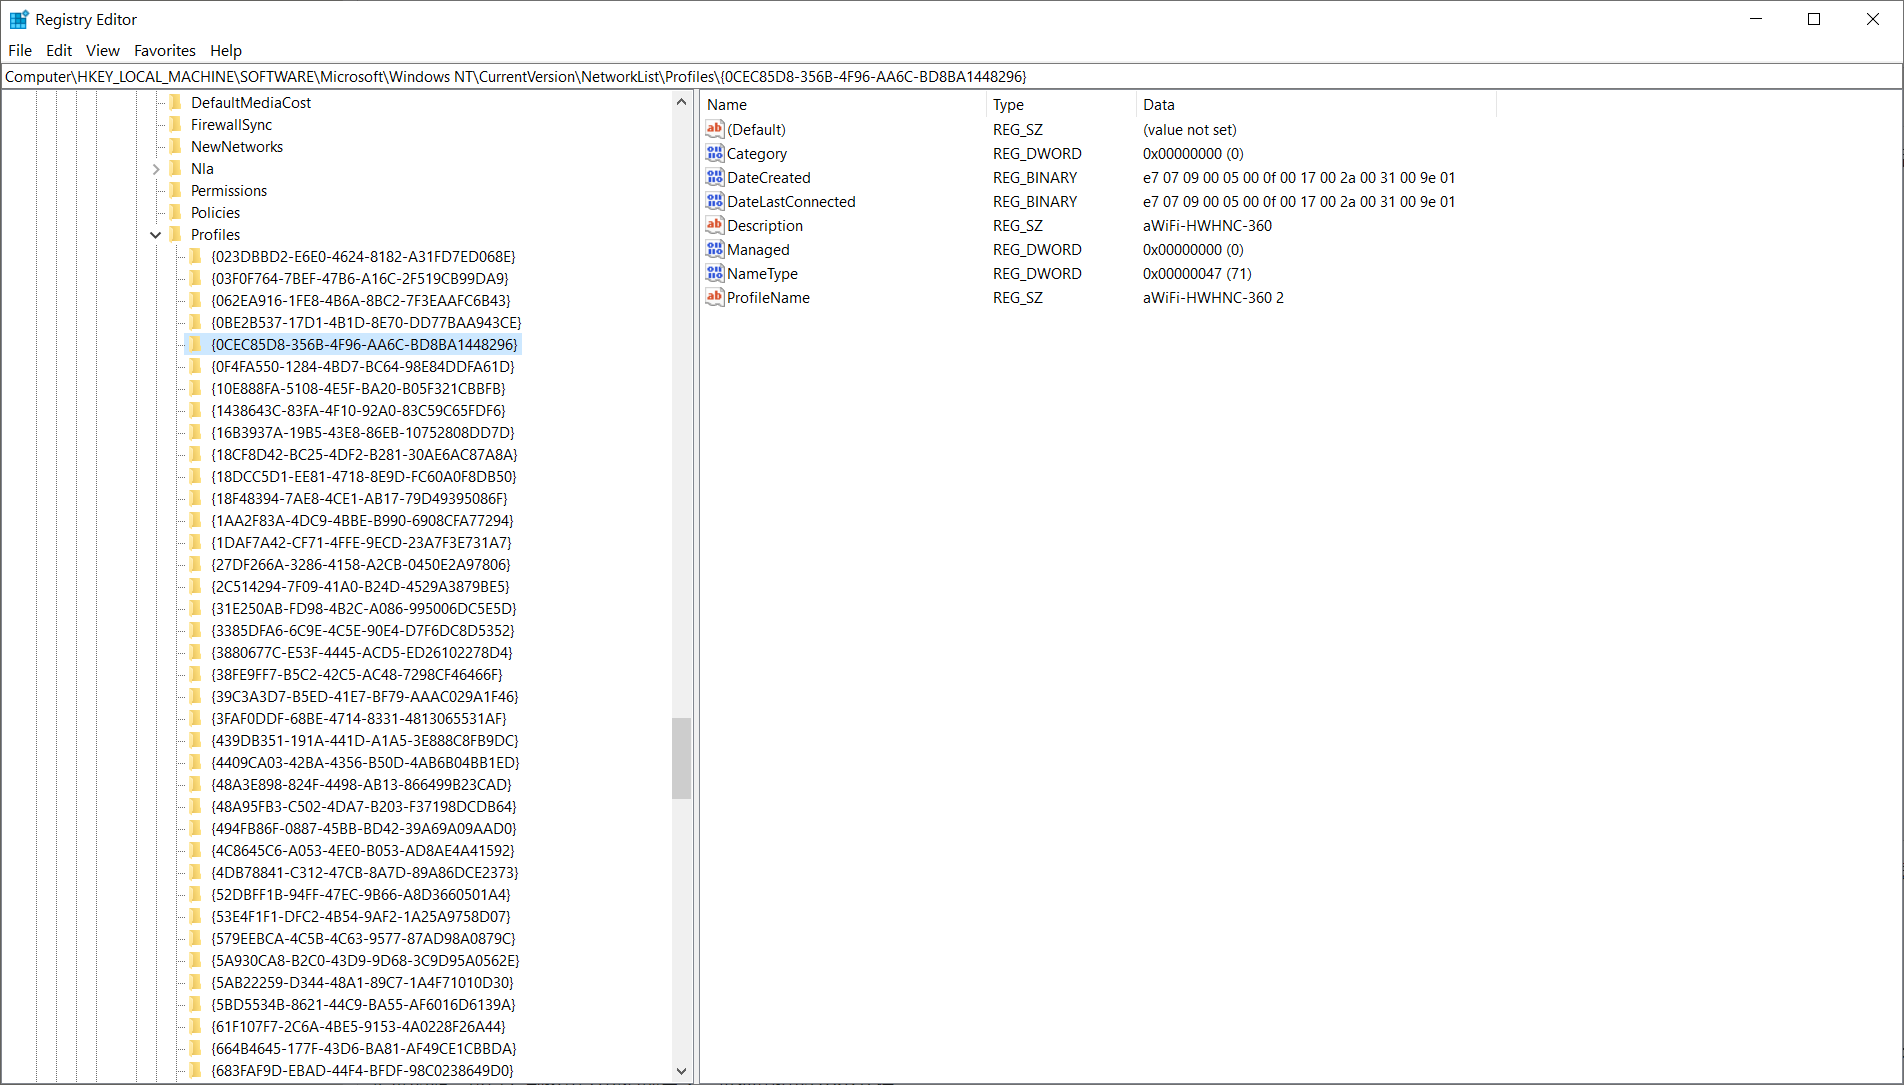Click the Category DWORD value icon
Image resolution: width=1904 pixels, height=1085 pixels.
(714, 153)
